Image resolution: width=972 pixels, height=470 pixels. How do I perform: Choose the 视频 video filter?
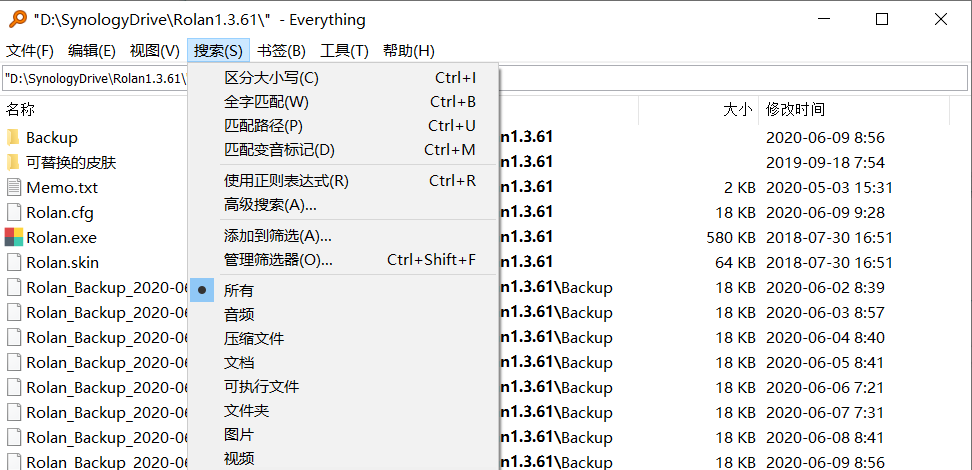(343, 459)
